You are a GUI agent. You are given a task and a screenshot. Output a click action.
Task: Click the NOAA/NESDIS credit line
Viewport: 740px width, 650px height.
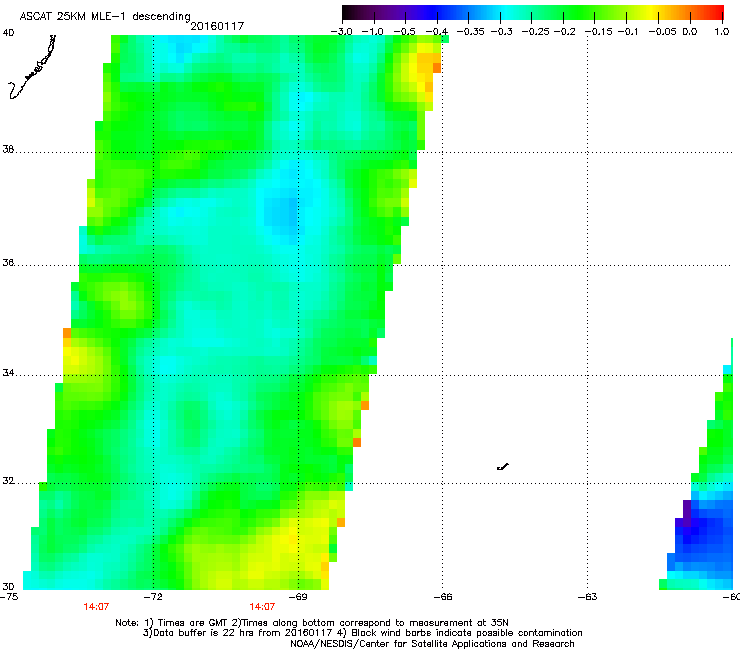coord(432,644)
